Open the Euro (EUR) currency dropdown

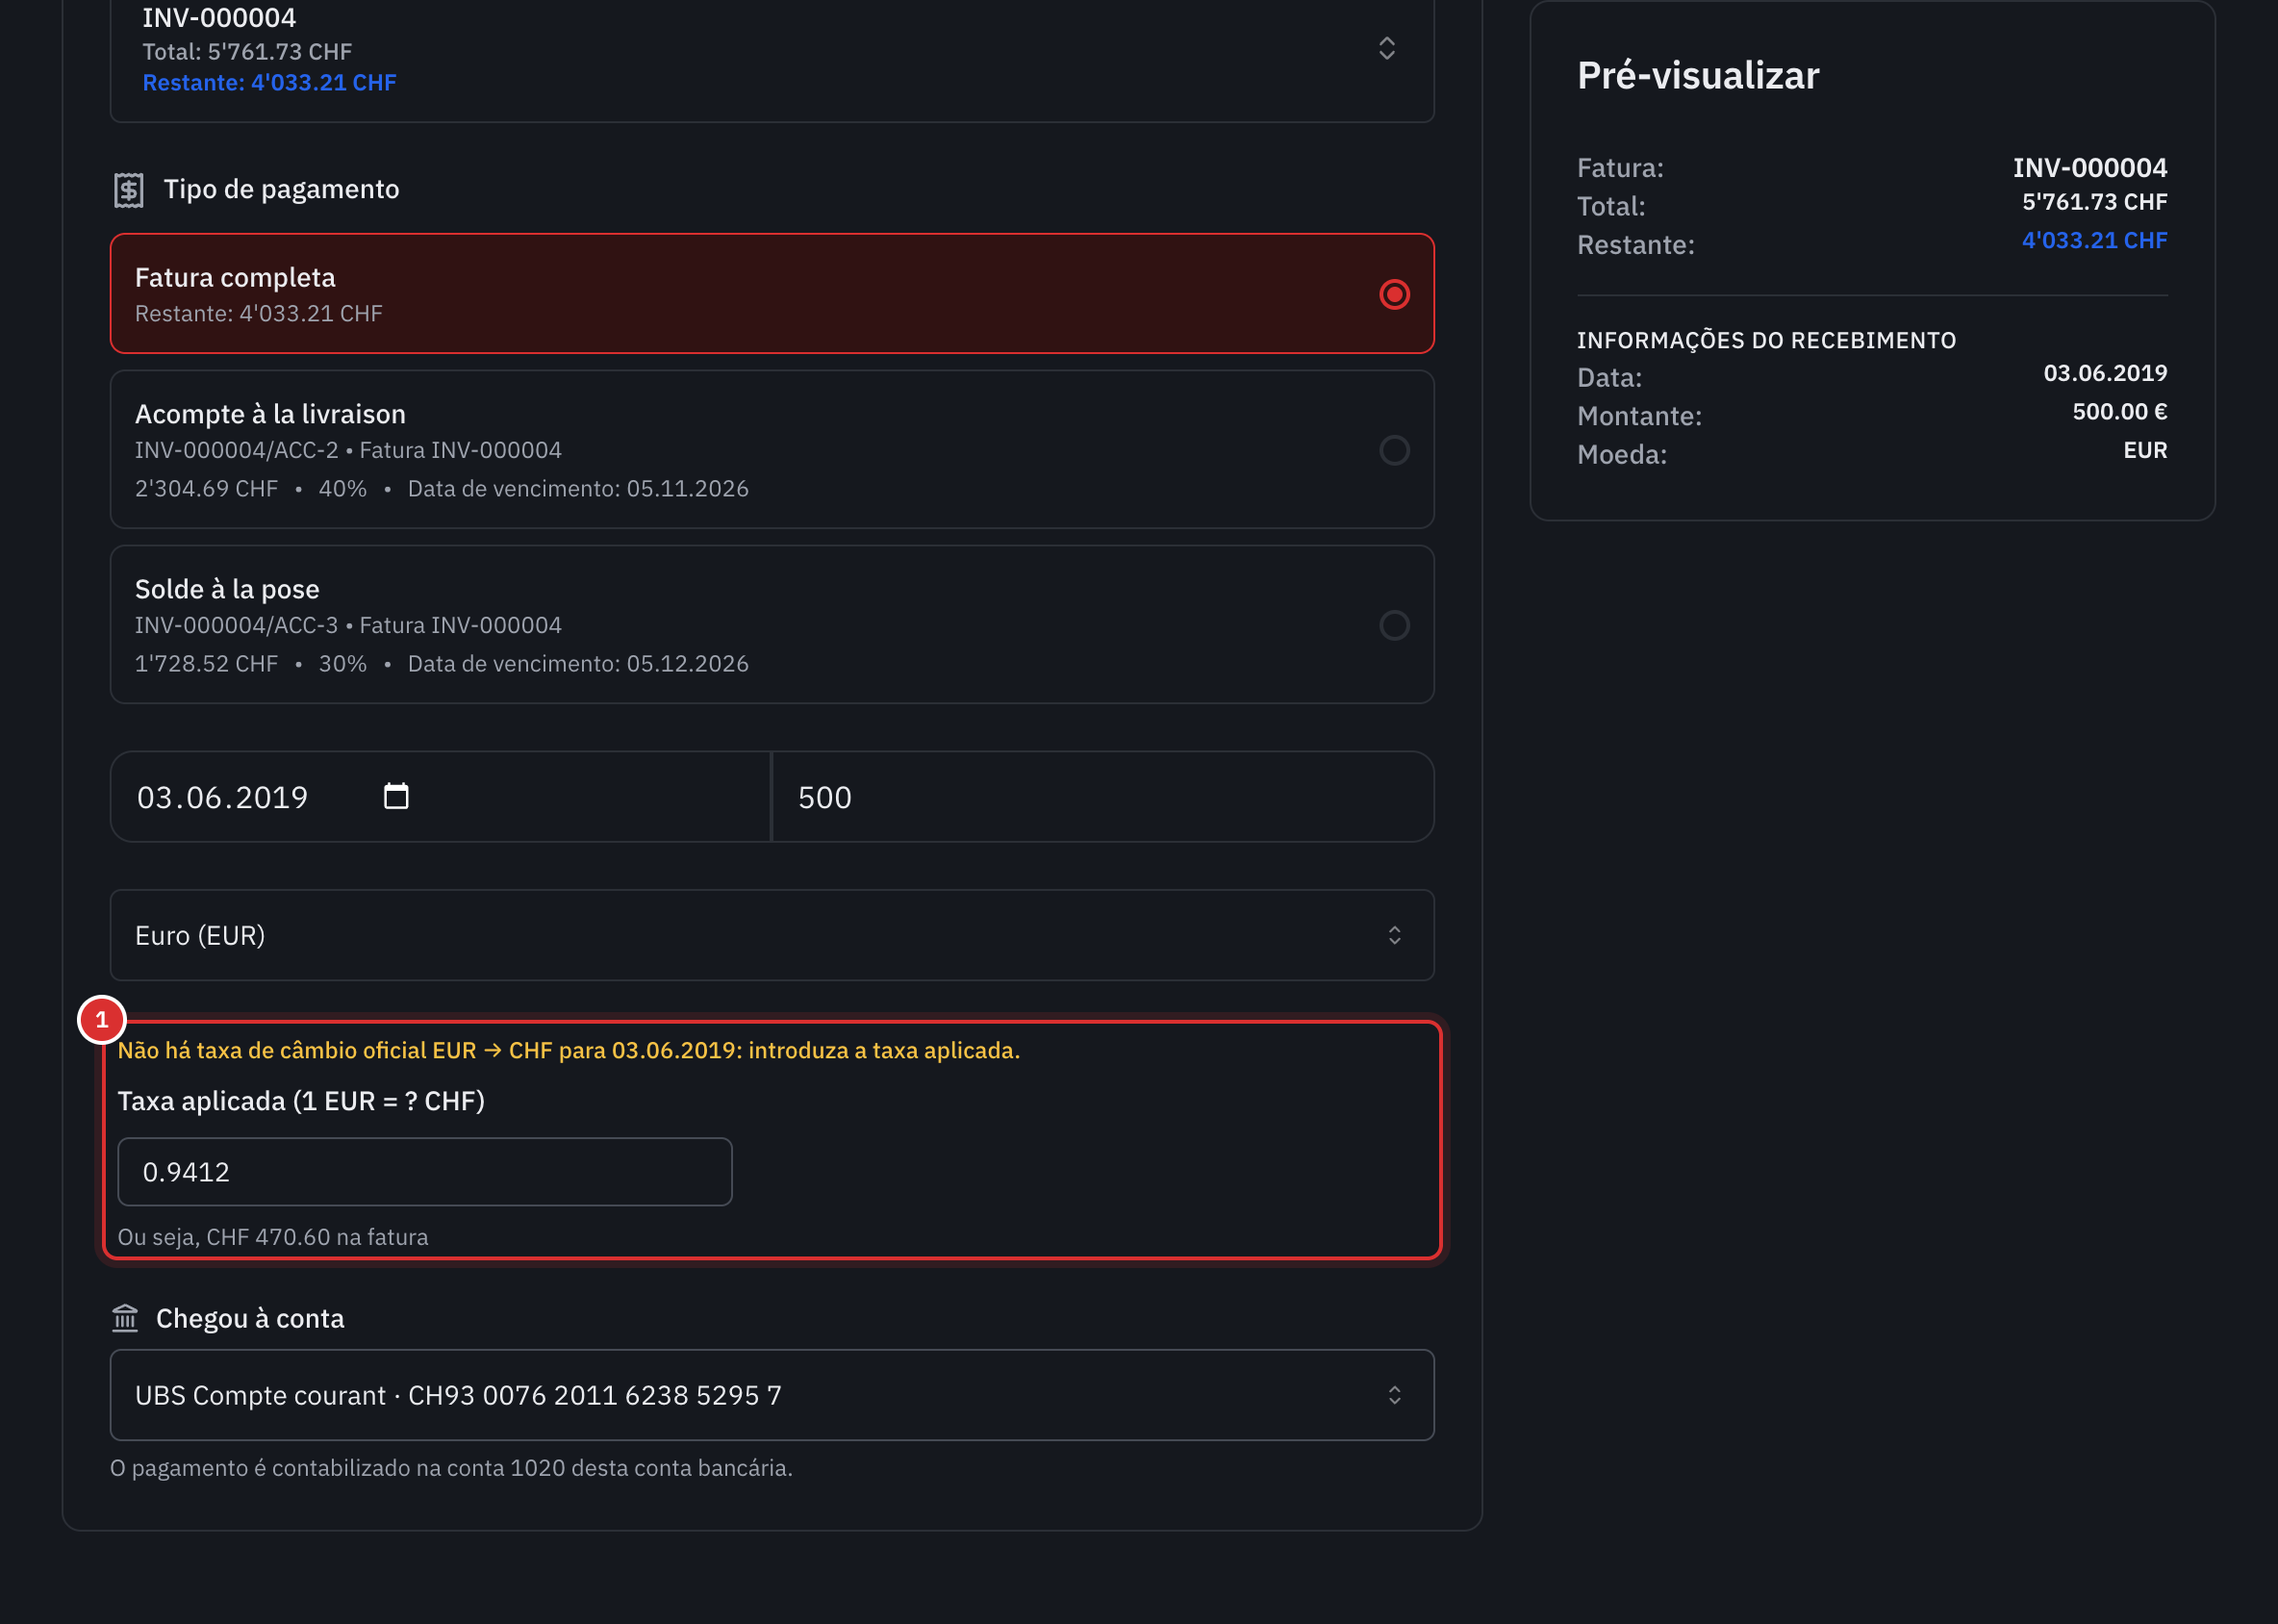point(772,935)
